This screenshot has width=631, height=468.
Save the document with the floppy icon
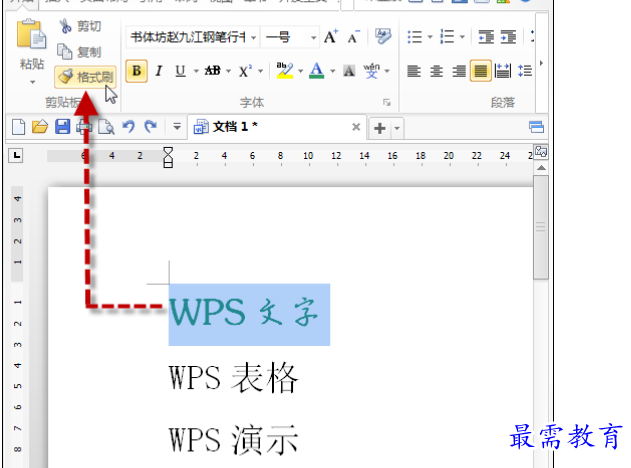click(62, 127)
